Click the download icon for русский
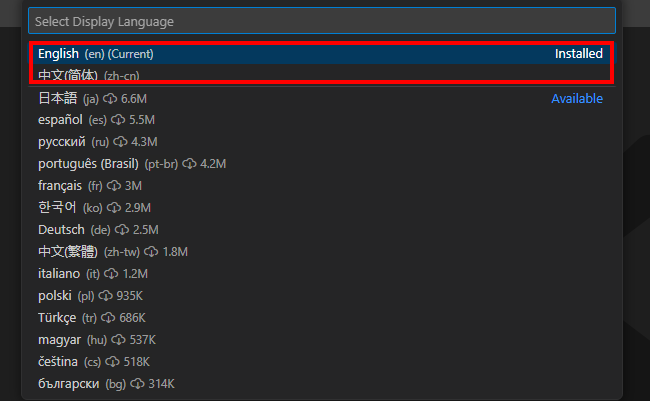 pos(120,142)
